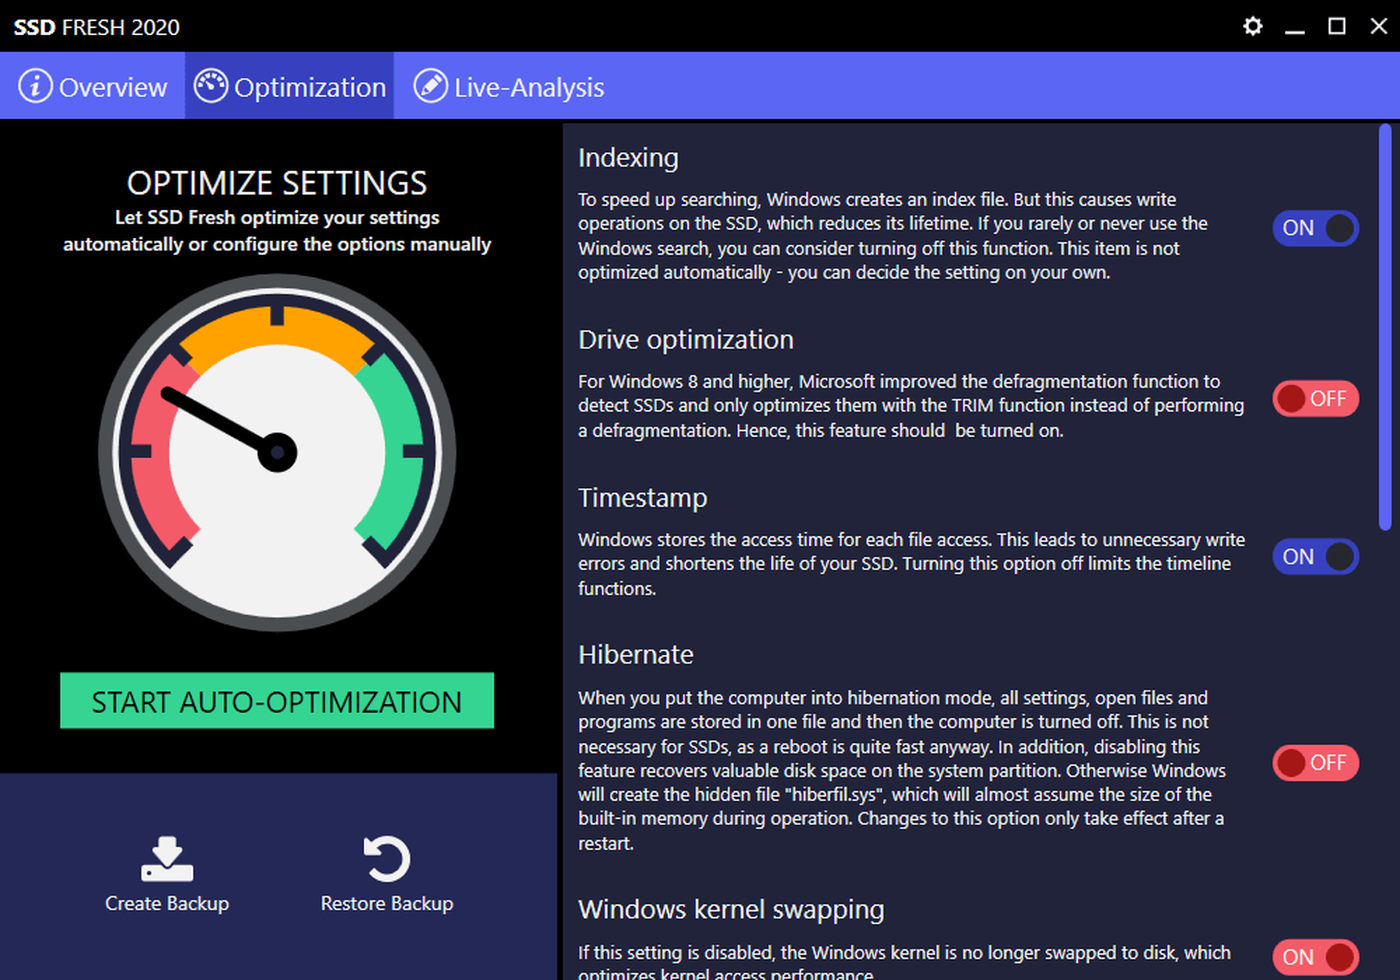Click the Overview info icon
The image size is (1400, 980).
(x=35, y=86)
